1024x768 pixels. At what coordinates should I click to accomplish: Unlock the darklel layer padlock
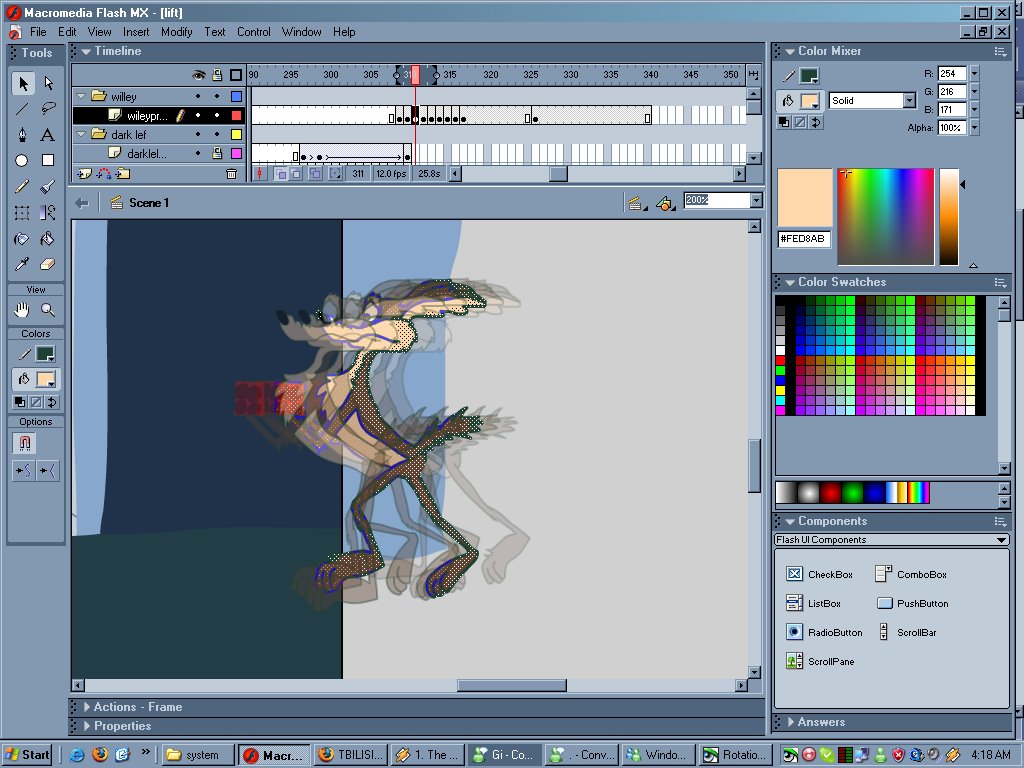click(x=217, y=153)
